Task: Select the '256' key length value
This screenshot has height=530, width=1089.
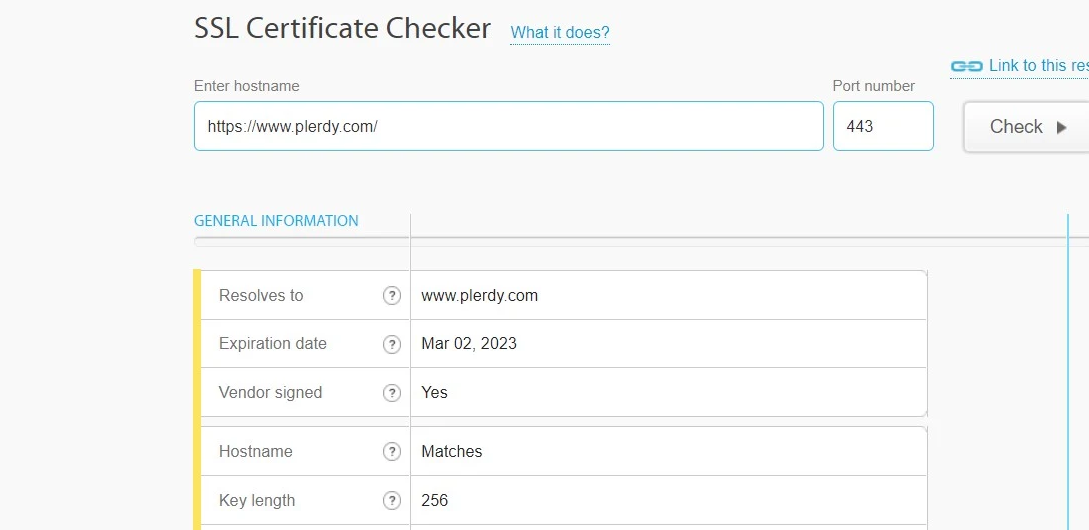Action: click(x=435, y=500)
